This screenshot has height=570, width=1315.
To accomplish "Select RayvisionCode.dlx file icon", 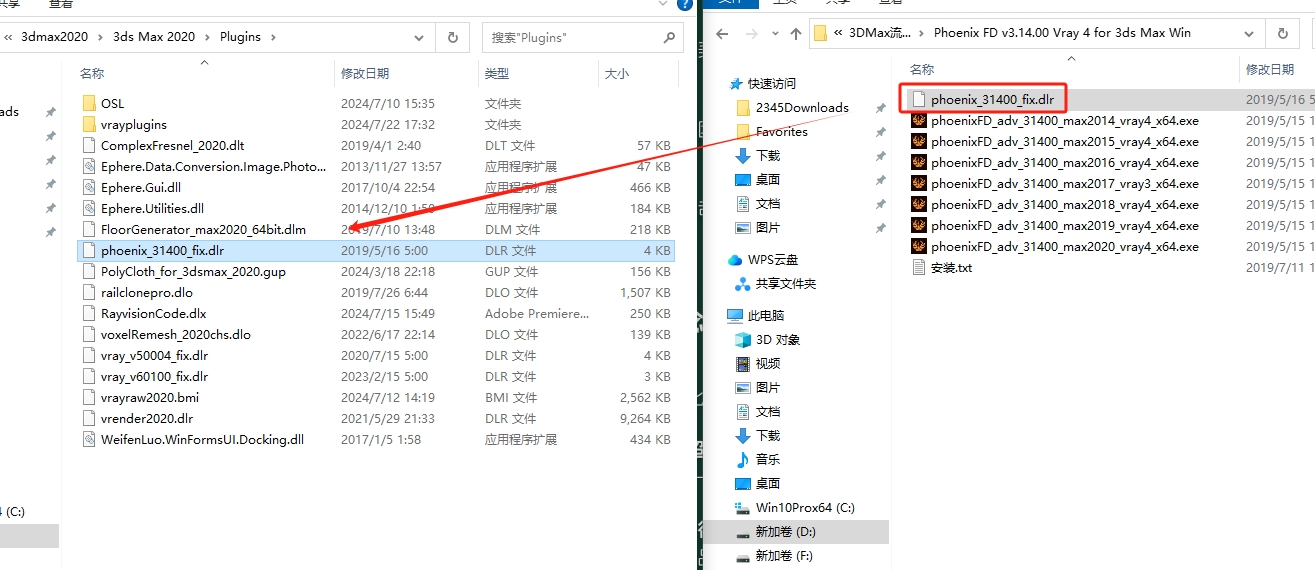I will coord(88,313).
